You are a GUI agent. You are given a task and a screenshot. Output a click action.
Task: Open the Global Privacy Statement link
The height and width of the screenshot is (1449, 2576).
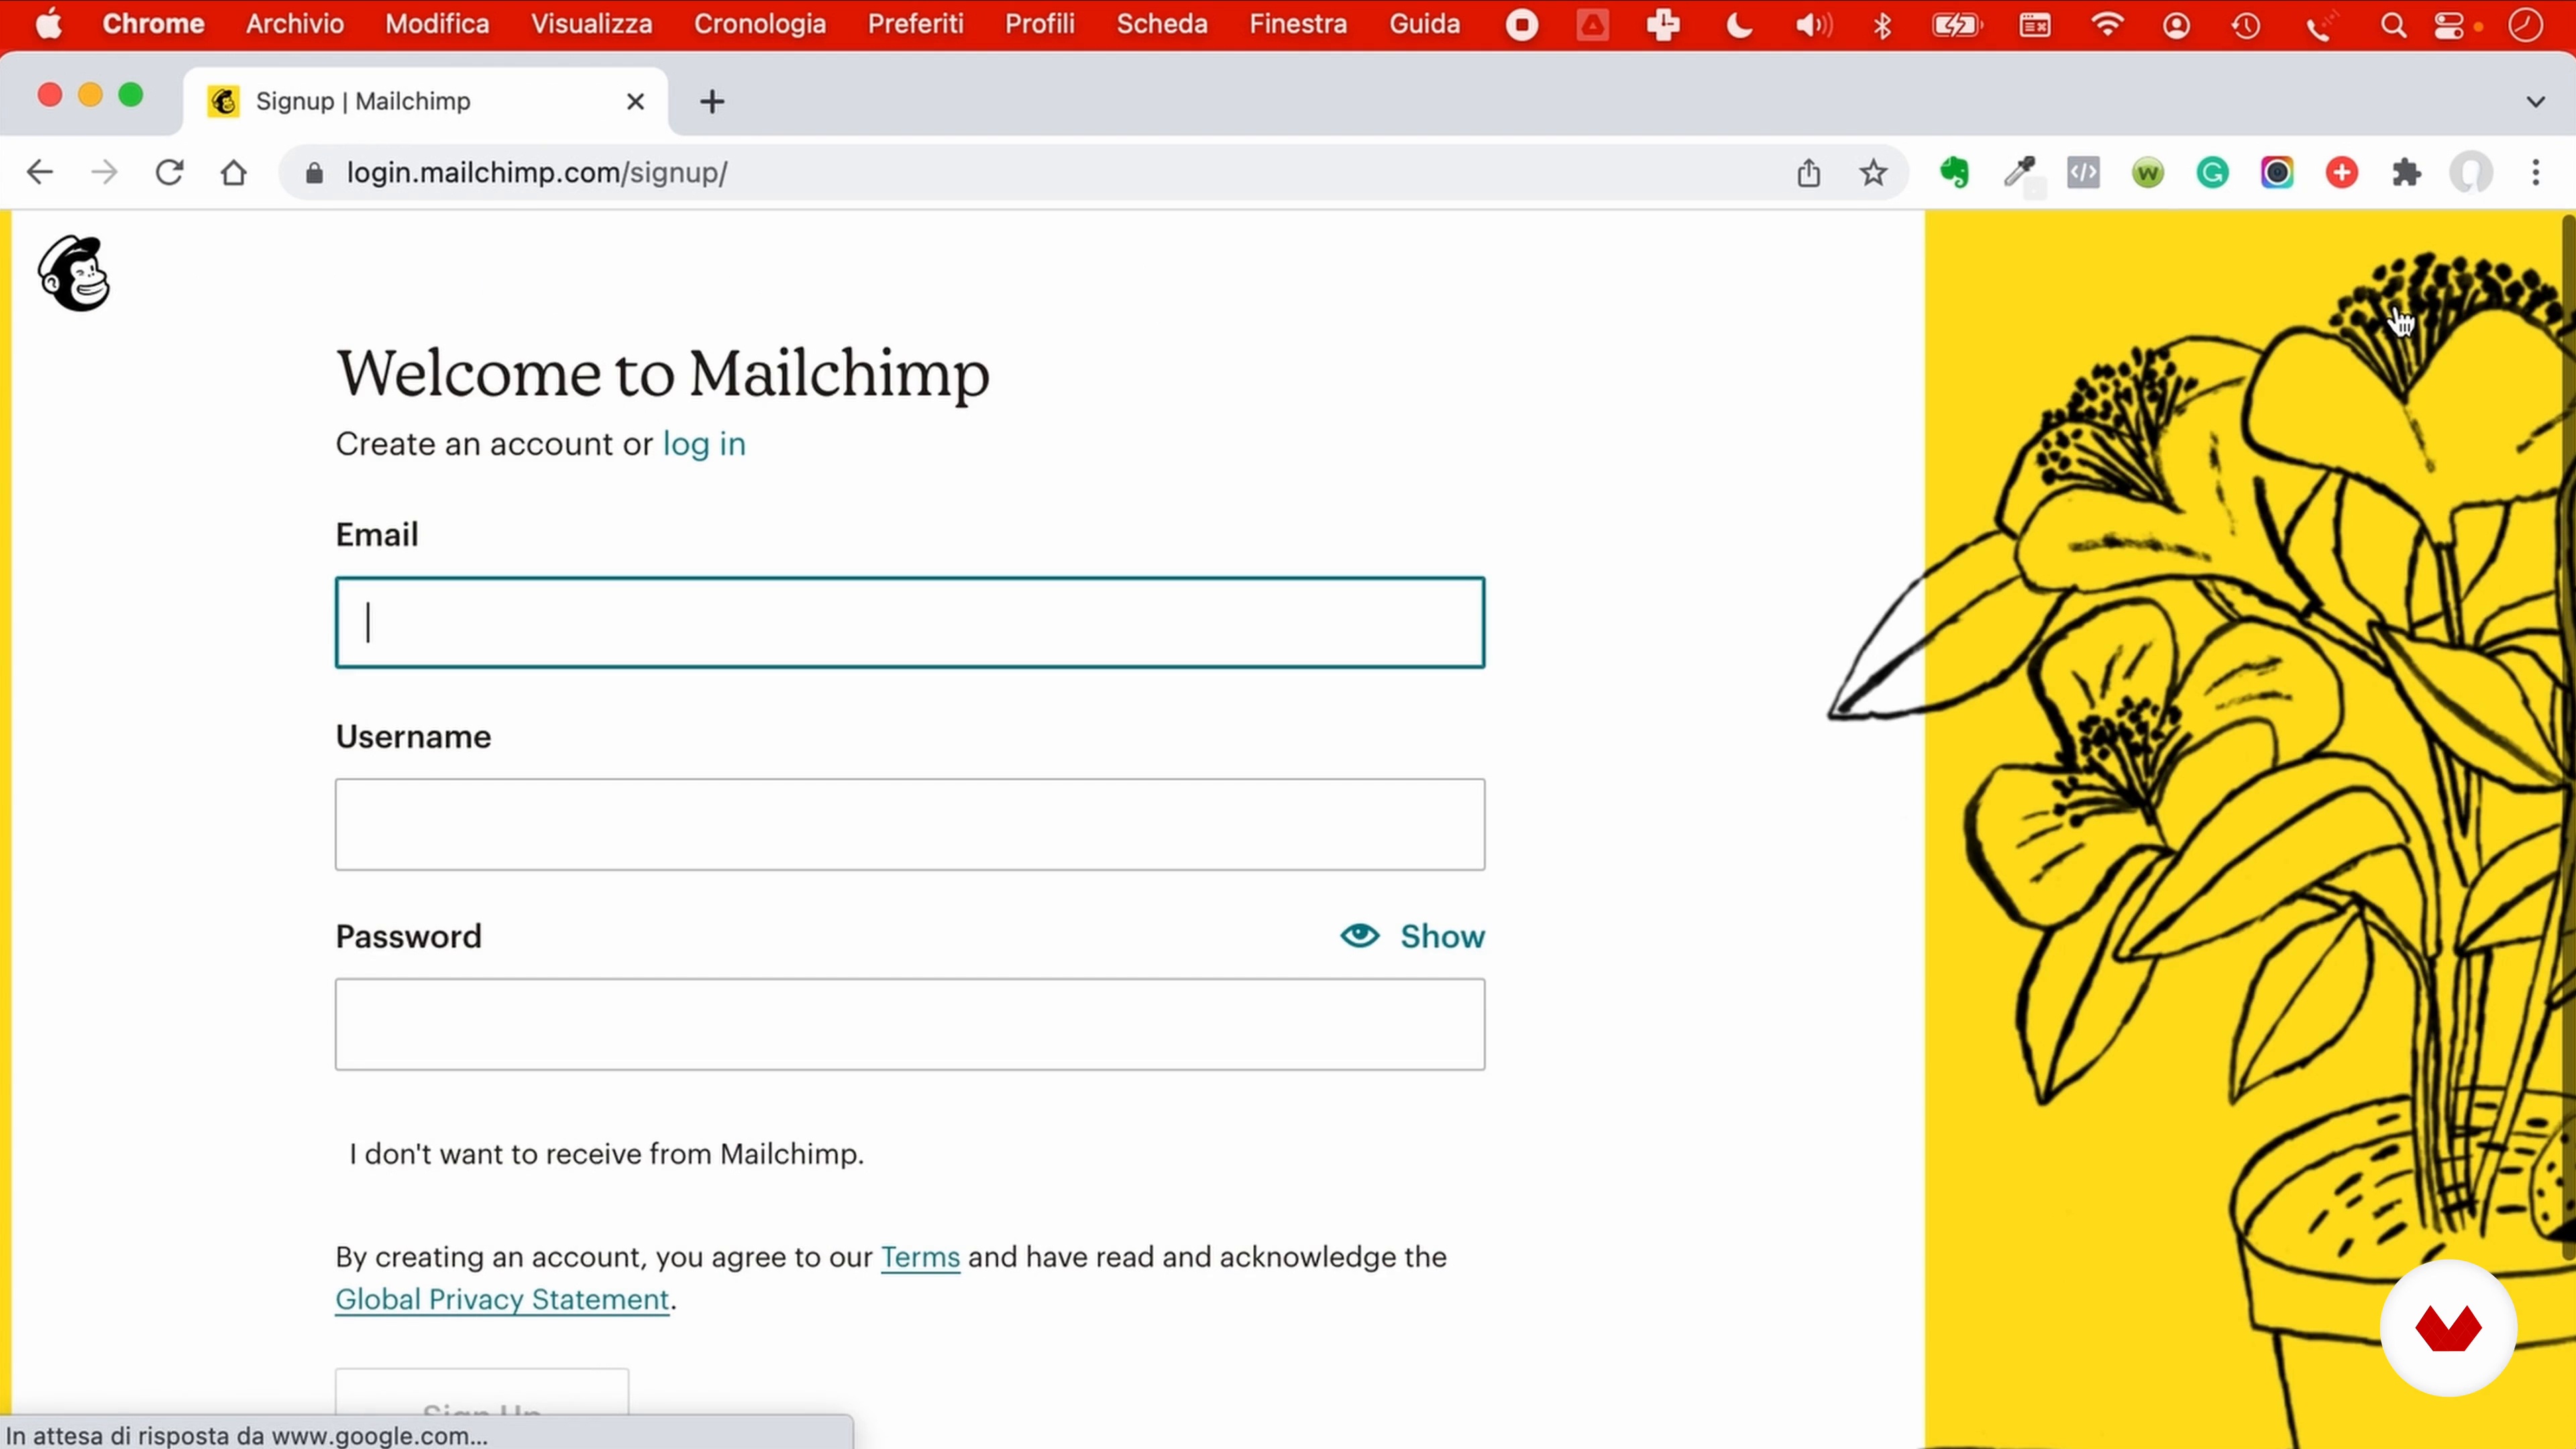point(502,1299)
